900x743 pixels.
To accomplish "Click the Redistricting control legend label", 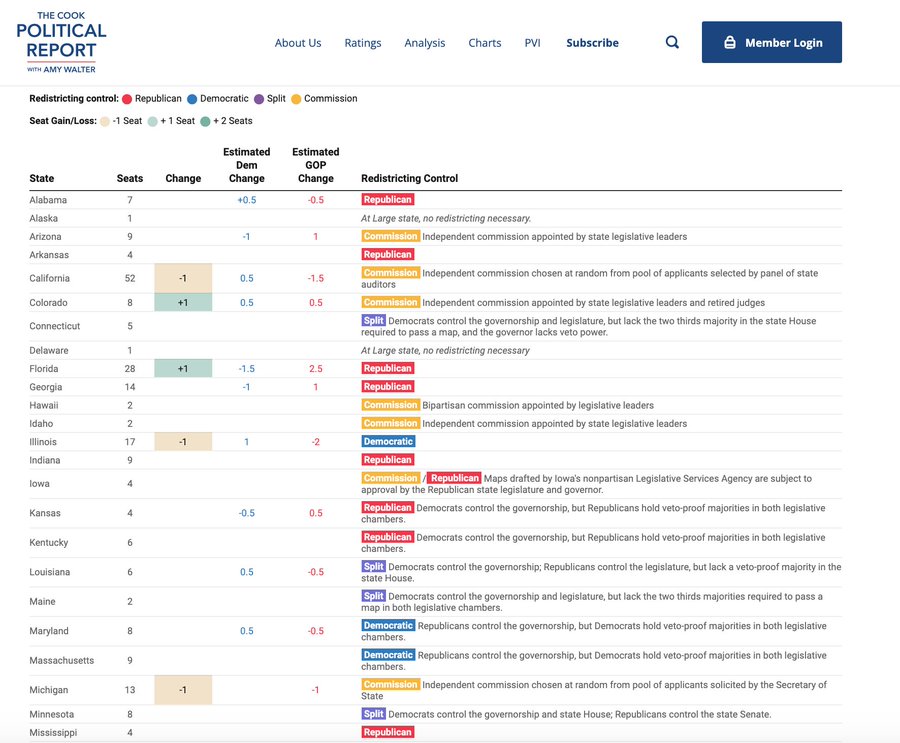I will [74, 99].
